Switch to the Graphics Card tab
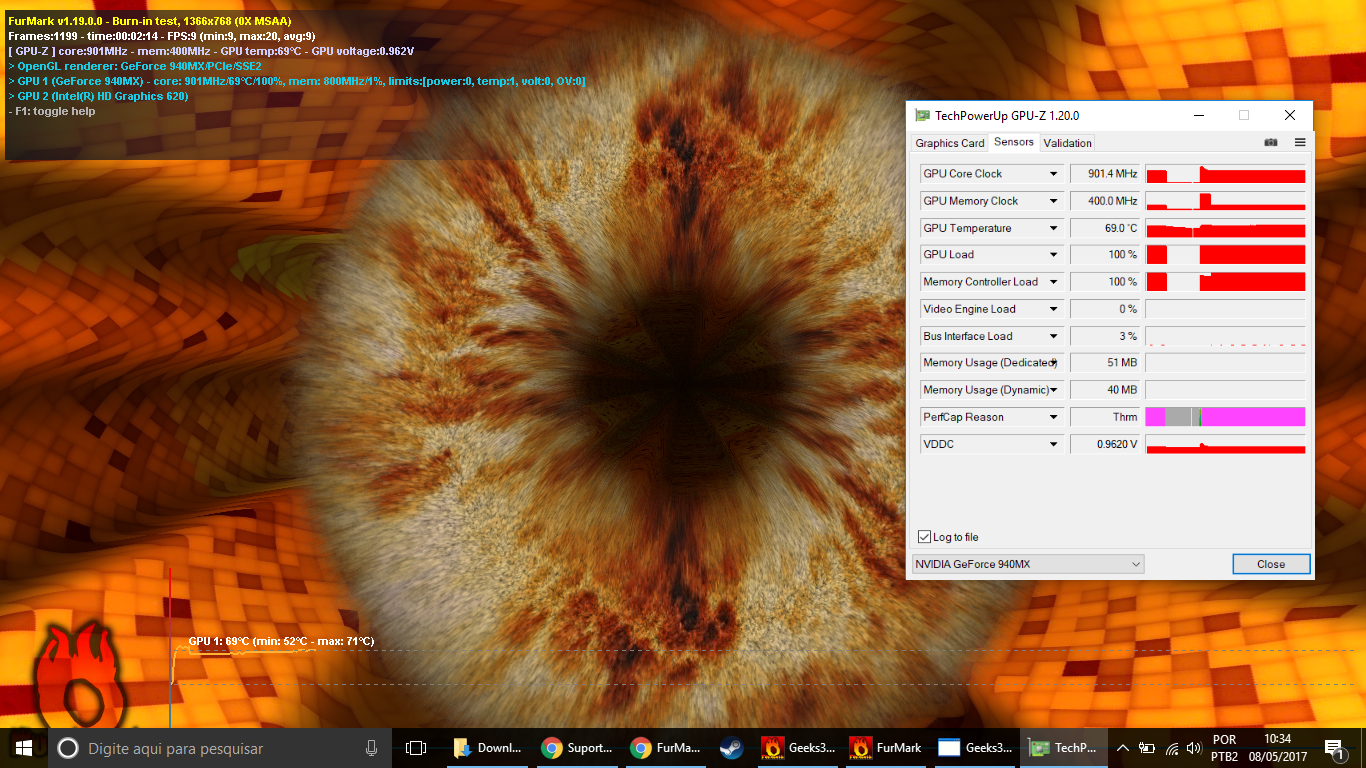1366x768 pixels. pyautogui.click(x=950, y=143)
